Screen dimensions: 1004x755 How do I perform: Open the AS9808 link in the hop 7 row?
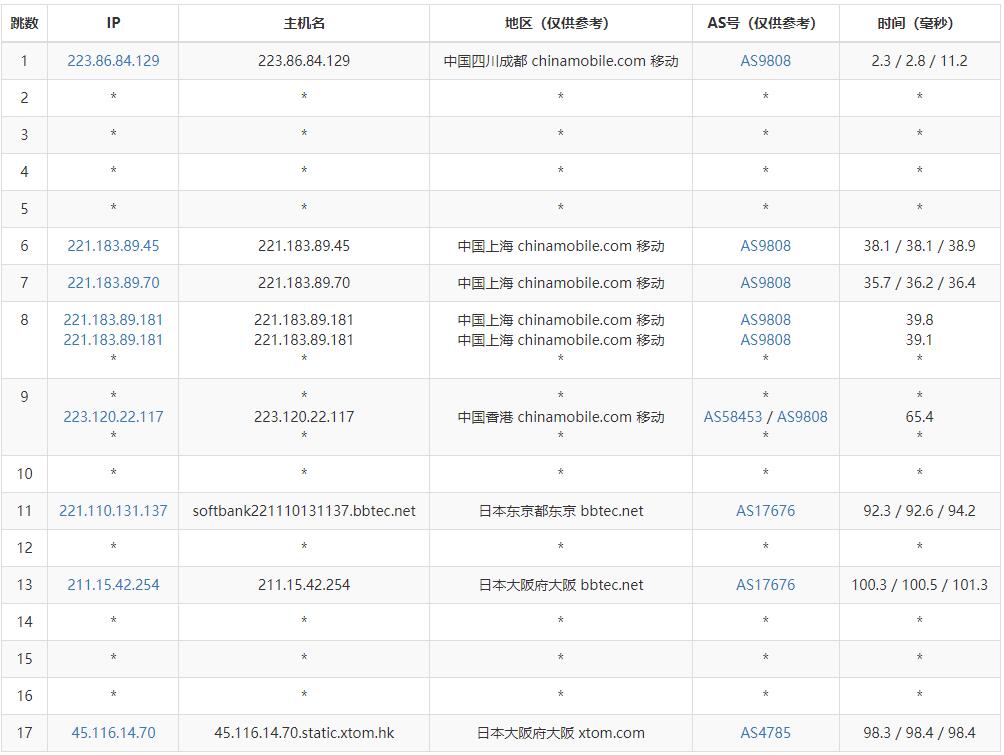[x=765, y=283]
